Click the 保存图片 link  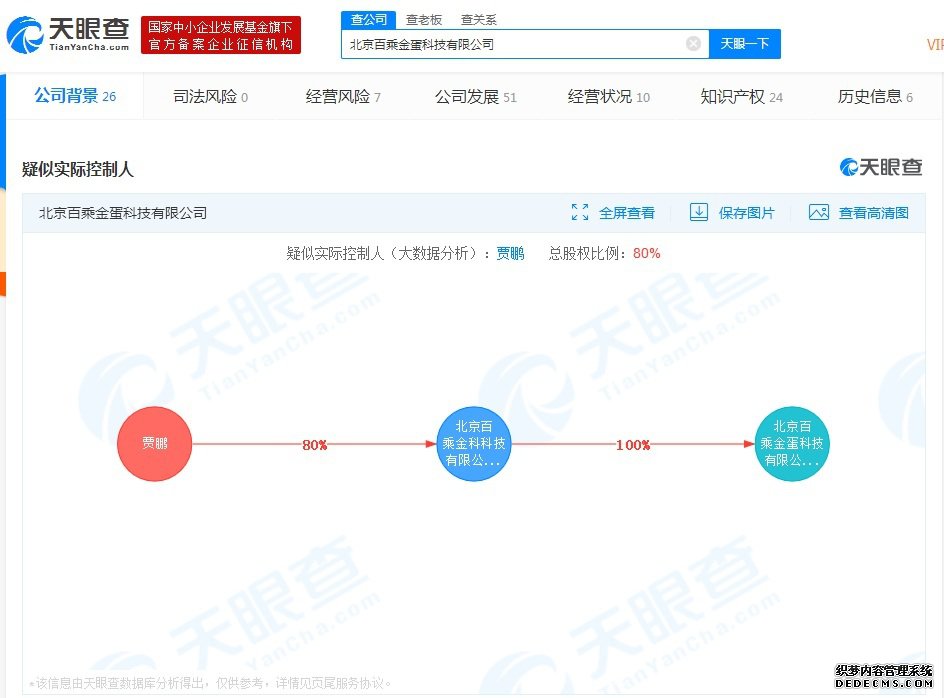(747, 213)
